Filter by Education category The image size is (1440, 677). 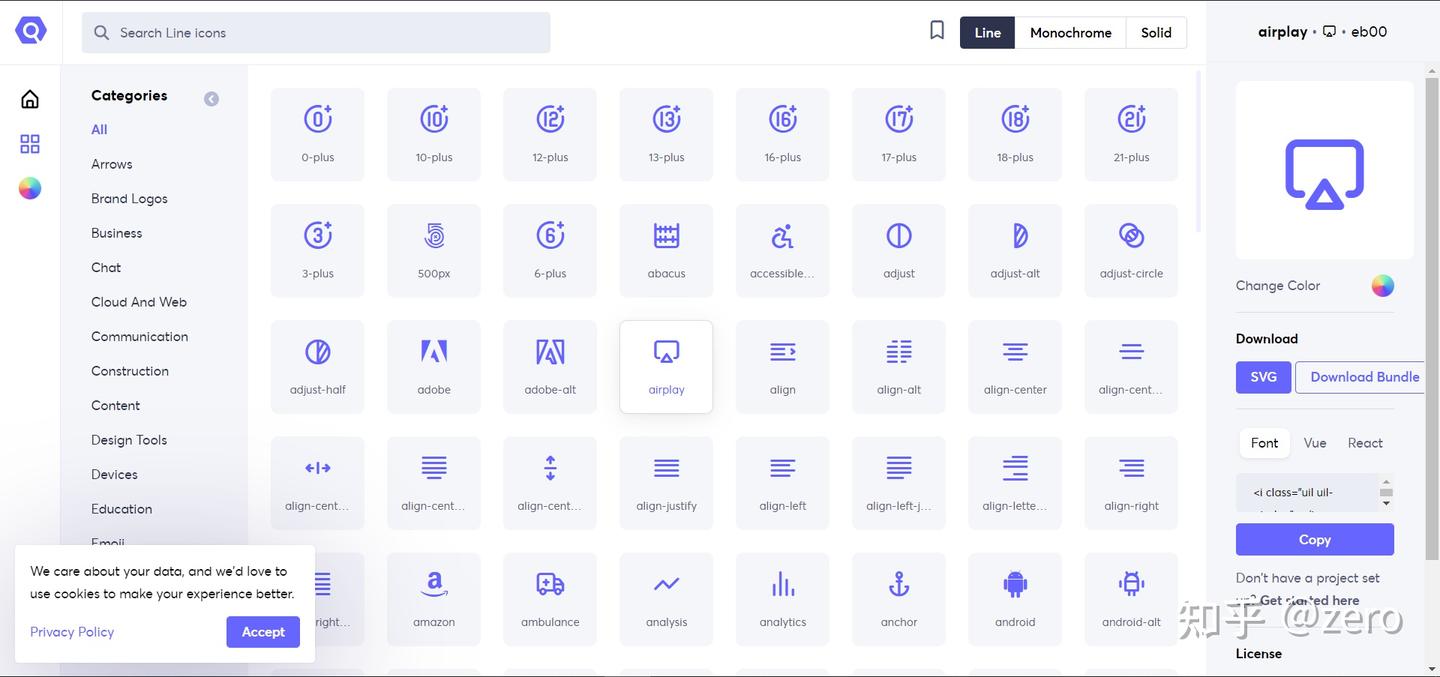(x=121, y=509)
